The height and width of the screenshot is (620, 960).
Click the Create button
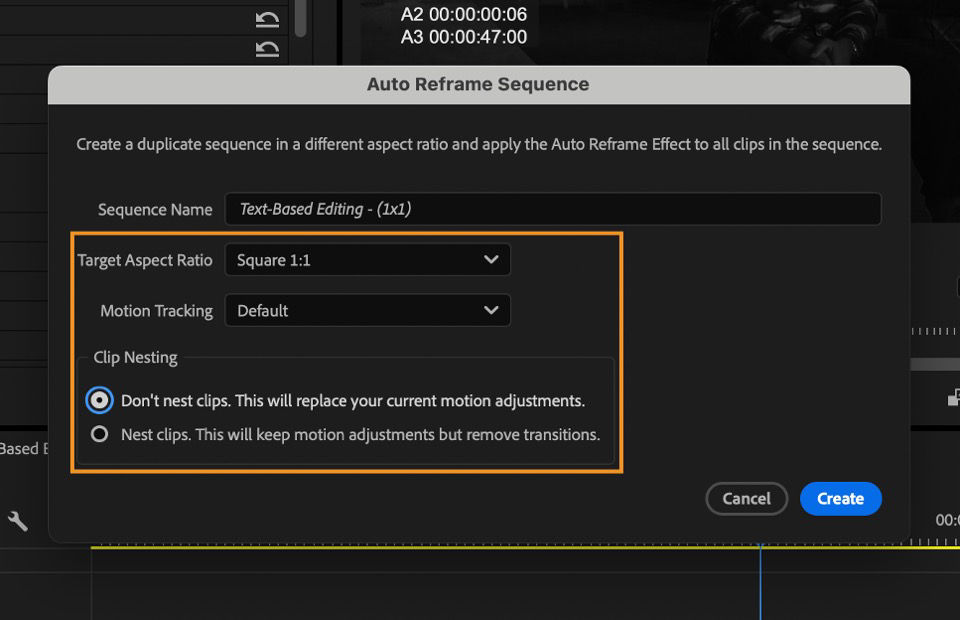pyautogui.click(x=840, y=498)
